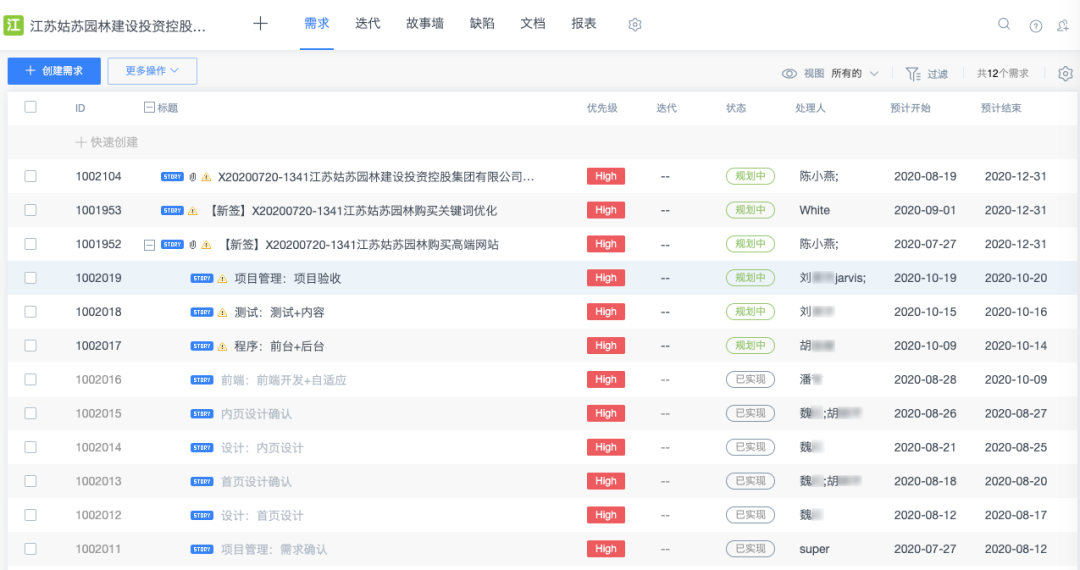Click warning icon in row 1002018
Image resolution: width=1080 pixels, height=570 pixels.
222,313
